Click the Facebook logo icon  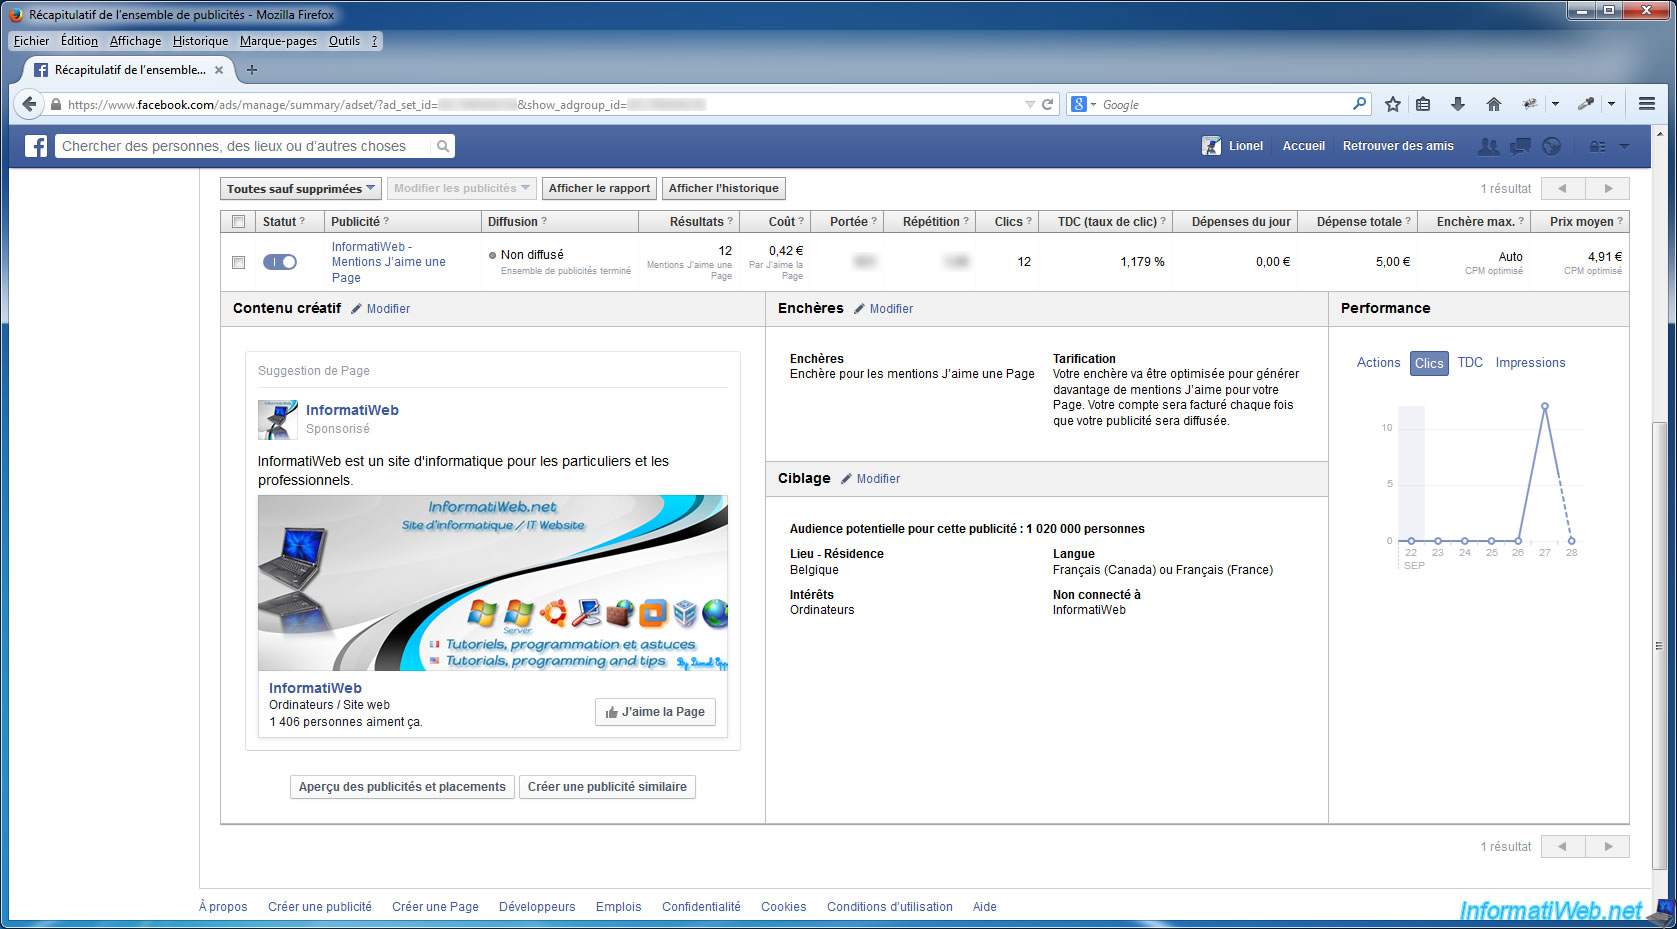36,146
